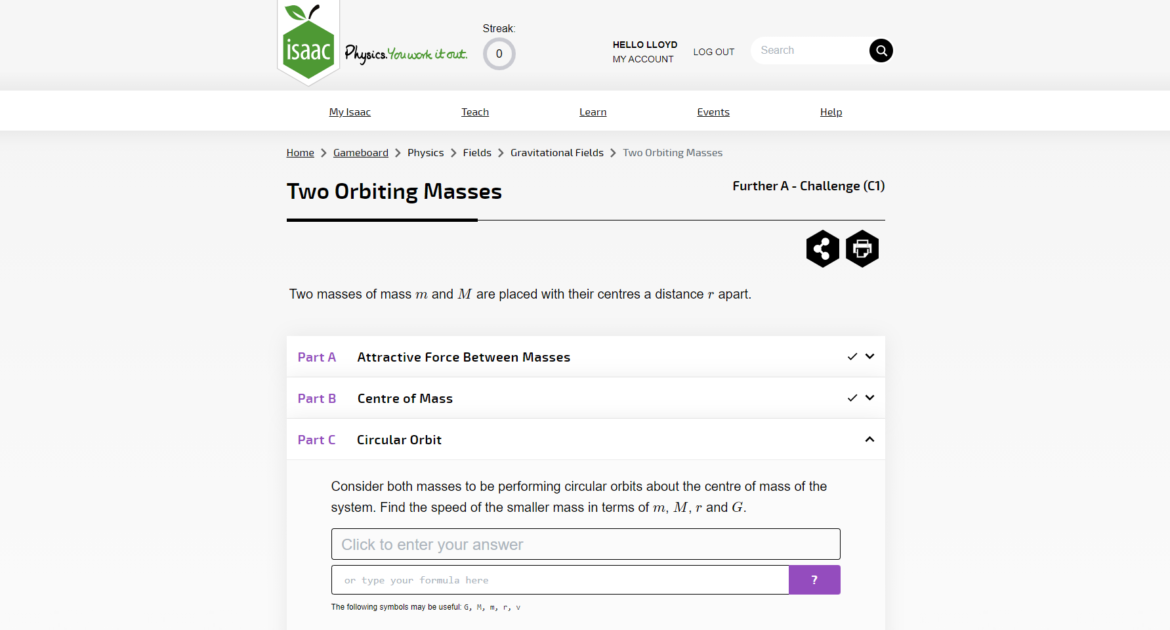The height and width of the screenshot is (630, 1170).
Task: Click the checkmark on the Part B row
Action: click(851, 398)
